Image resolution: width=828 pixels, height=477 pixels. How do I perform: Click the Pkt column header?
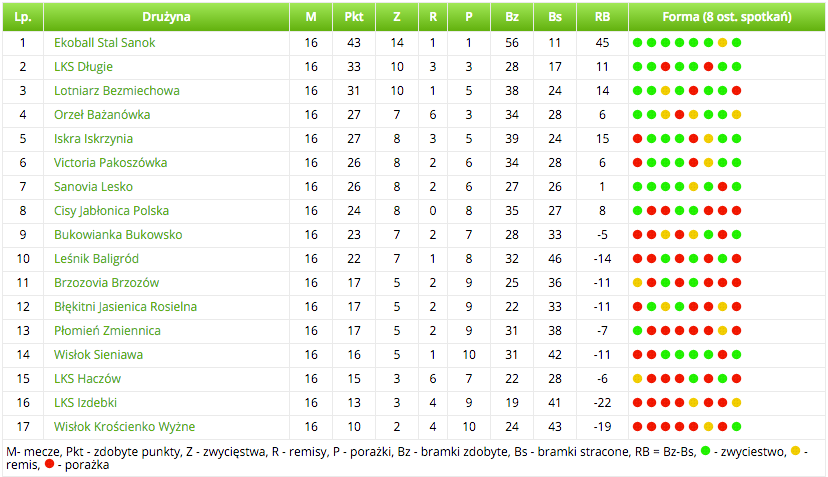click(354, 17)
